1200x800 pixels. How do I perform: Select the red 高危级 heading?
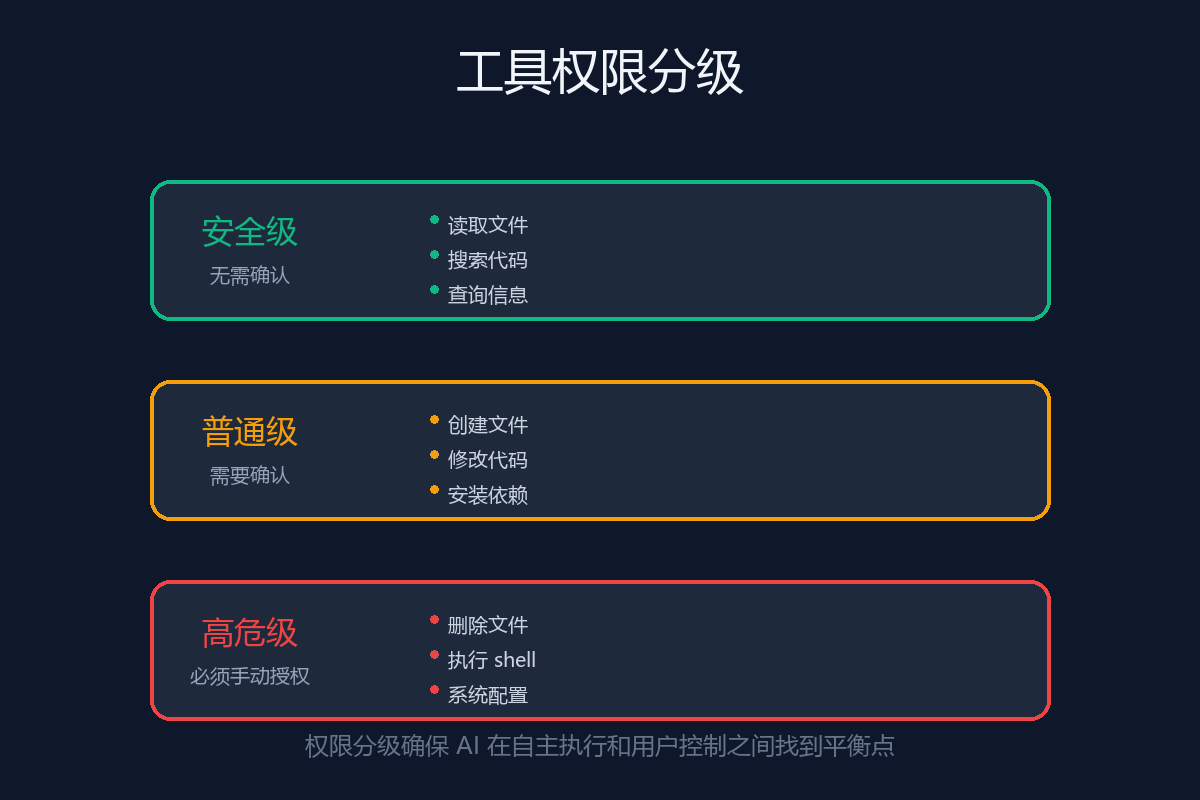[x=250, y=632]
